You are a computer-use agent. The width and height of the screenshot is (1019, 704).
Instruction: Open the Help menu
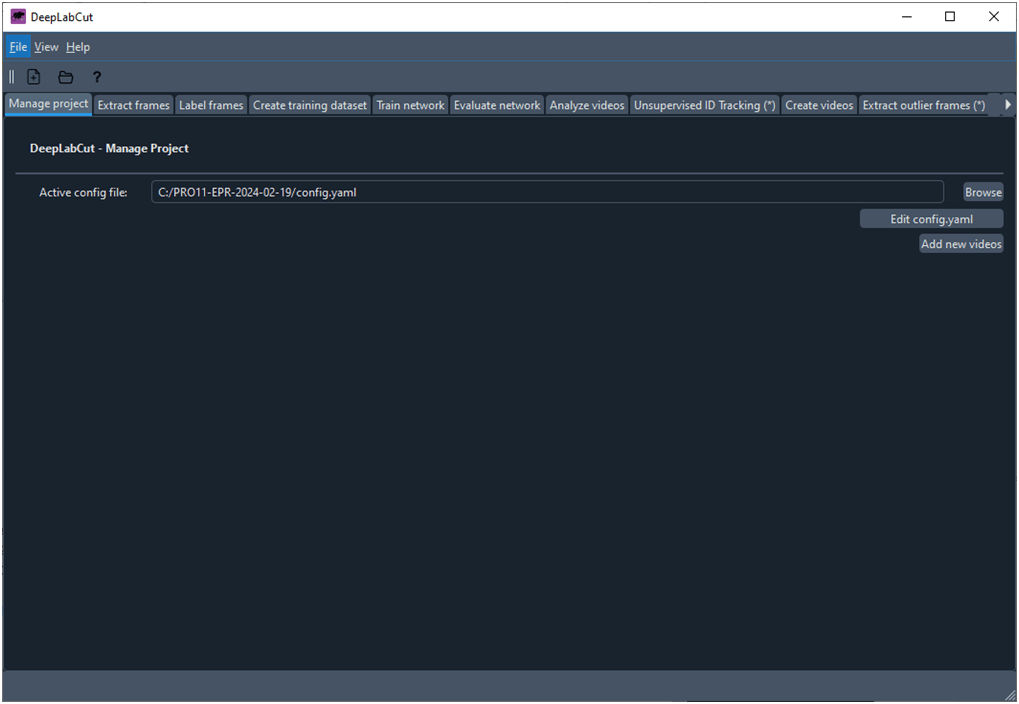tap(78, 47)
